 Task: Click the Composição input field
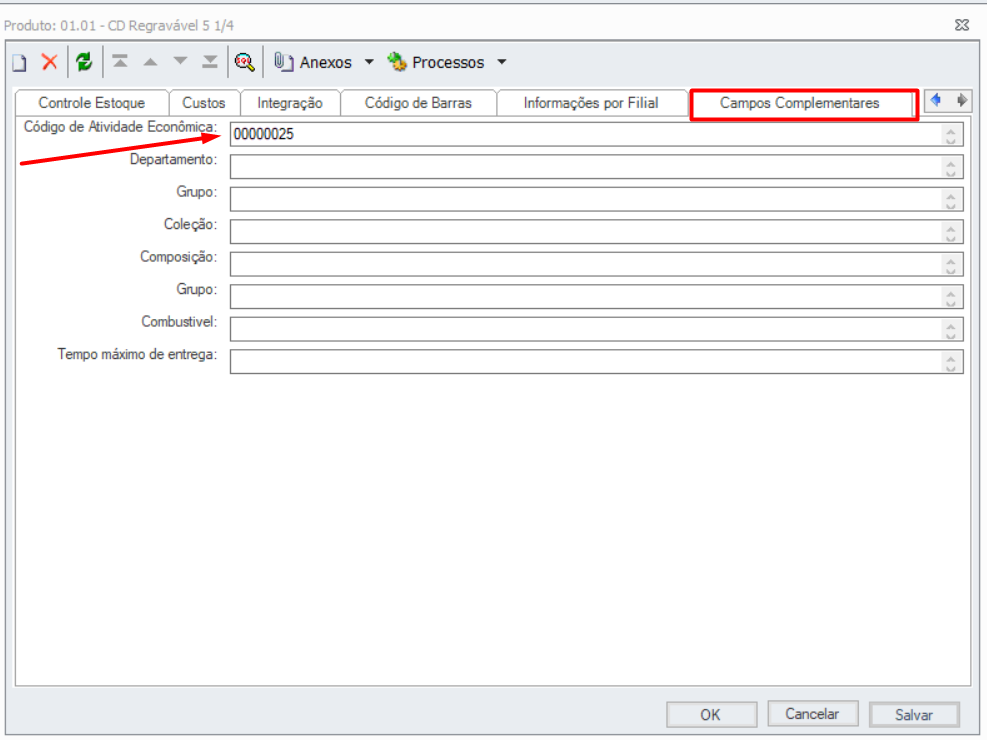click(596, 264)
